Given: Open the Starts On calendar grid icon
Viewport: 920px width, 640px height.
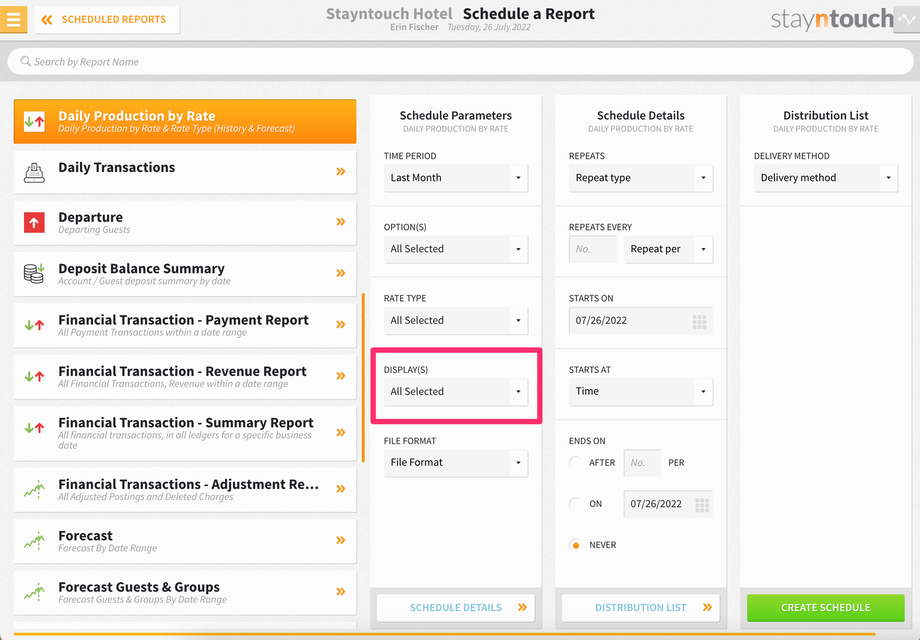Looking at the screenshot, I should (699, 321).
